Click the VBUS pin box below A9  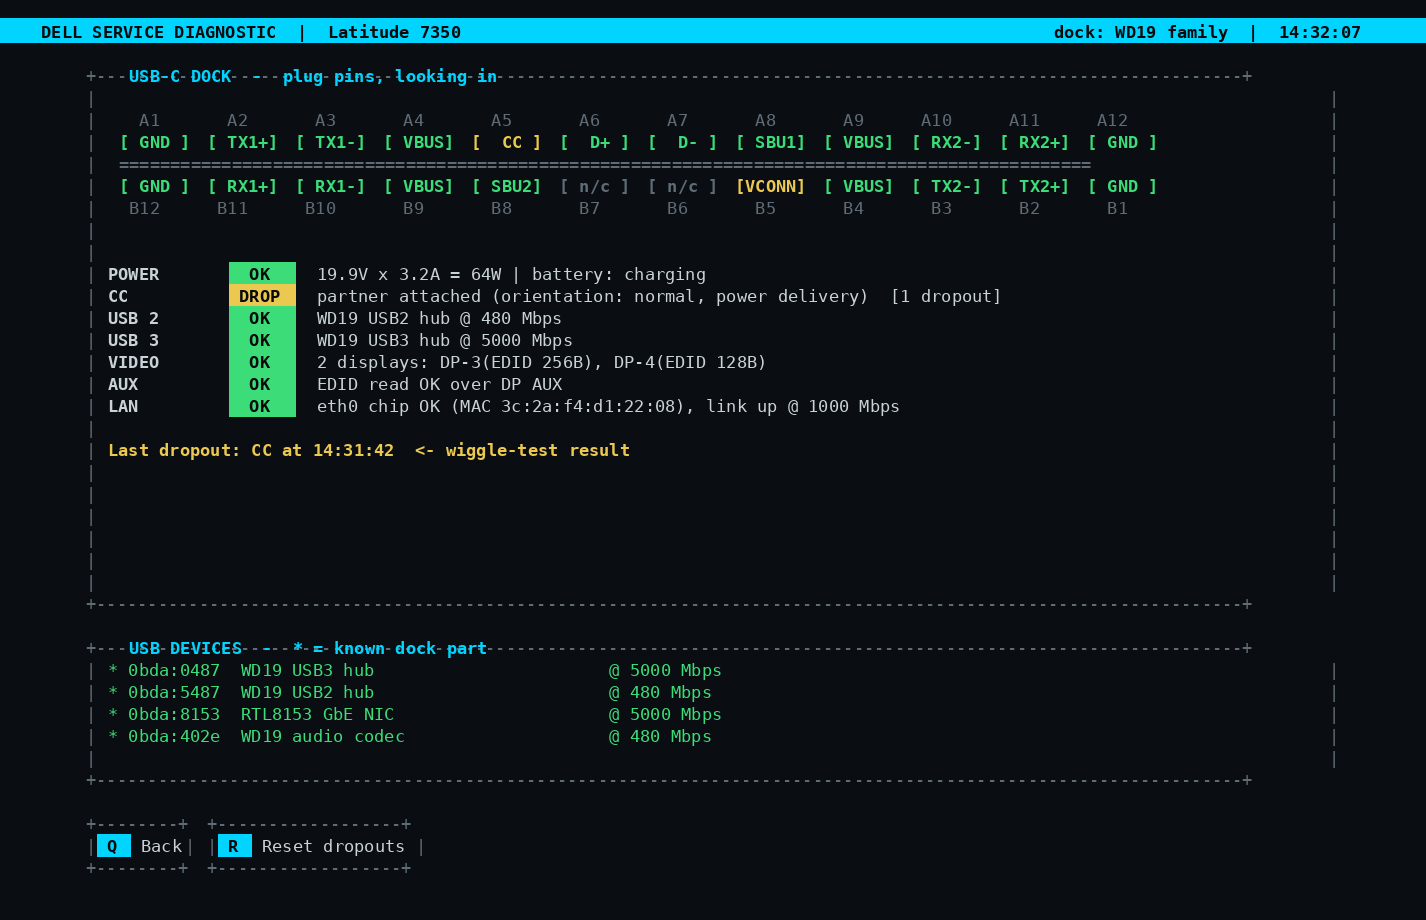coord(859,142)
